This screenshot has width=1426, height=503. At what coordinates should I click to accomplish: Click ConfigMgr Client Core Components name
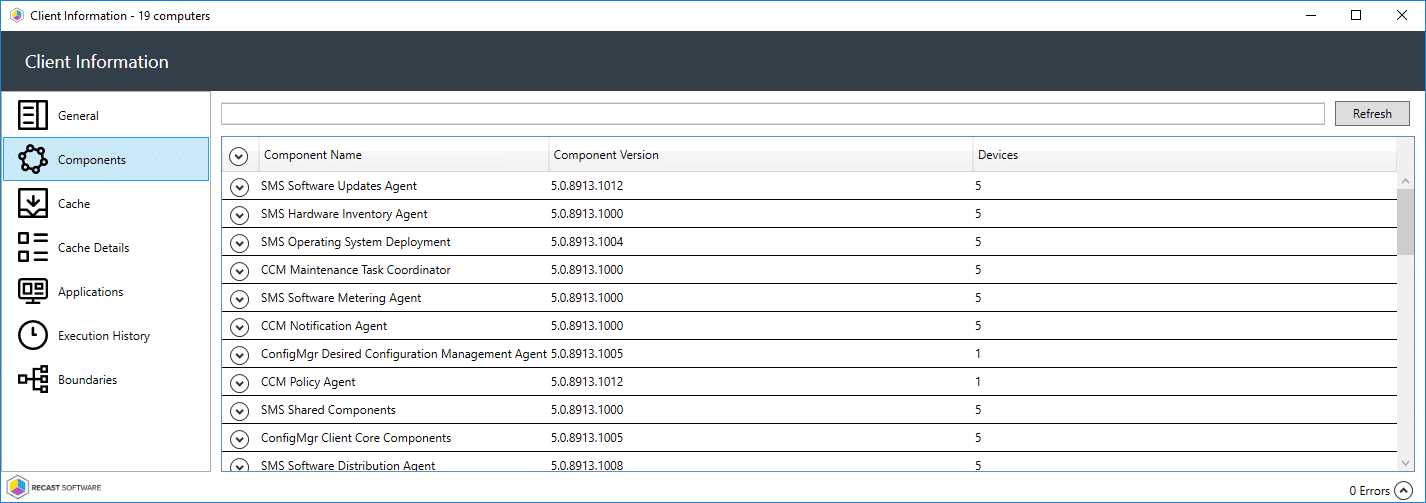click(356, 438)
